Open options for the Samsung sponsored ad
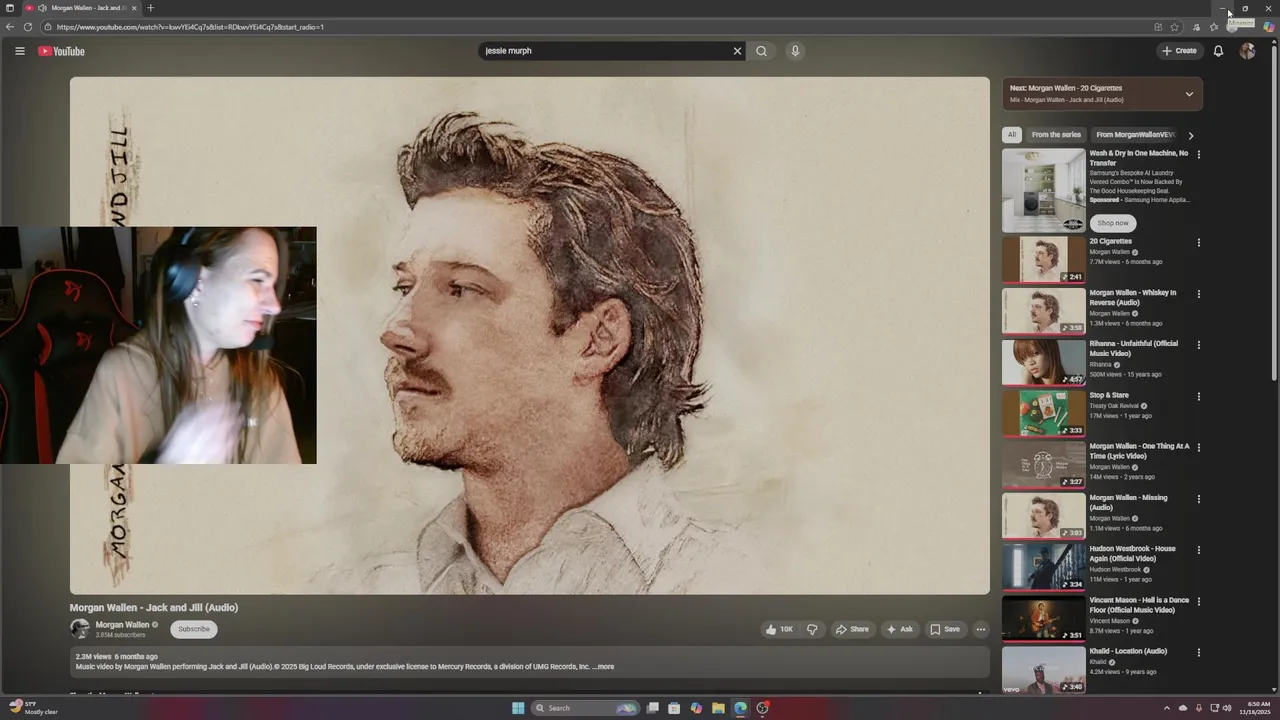1280x720 pixels. tap(1199, 154)
